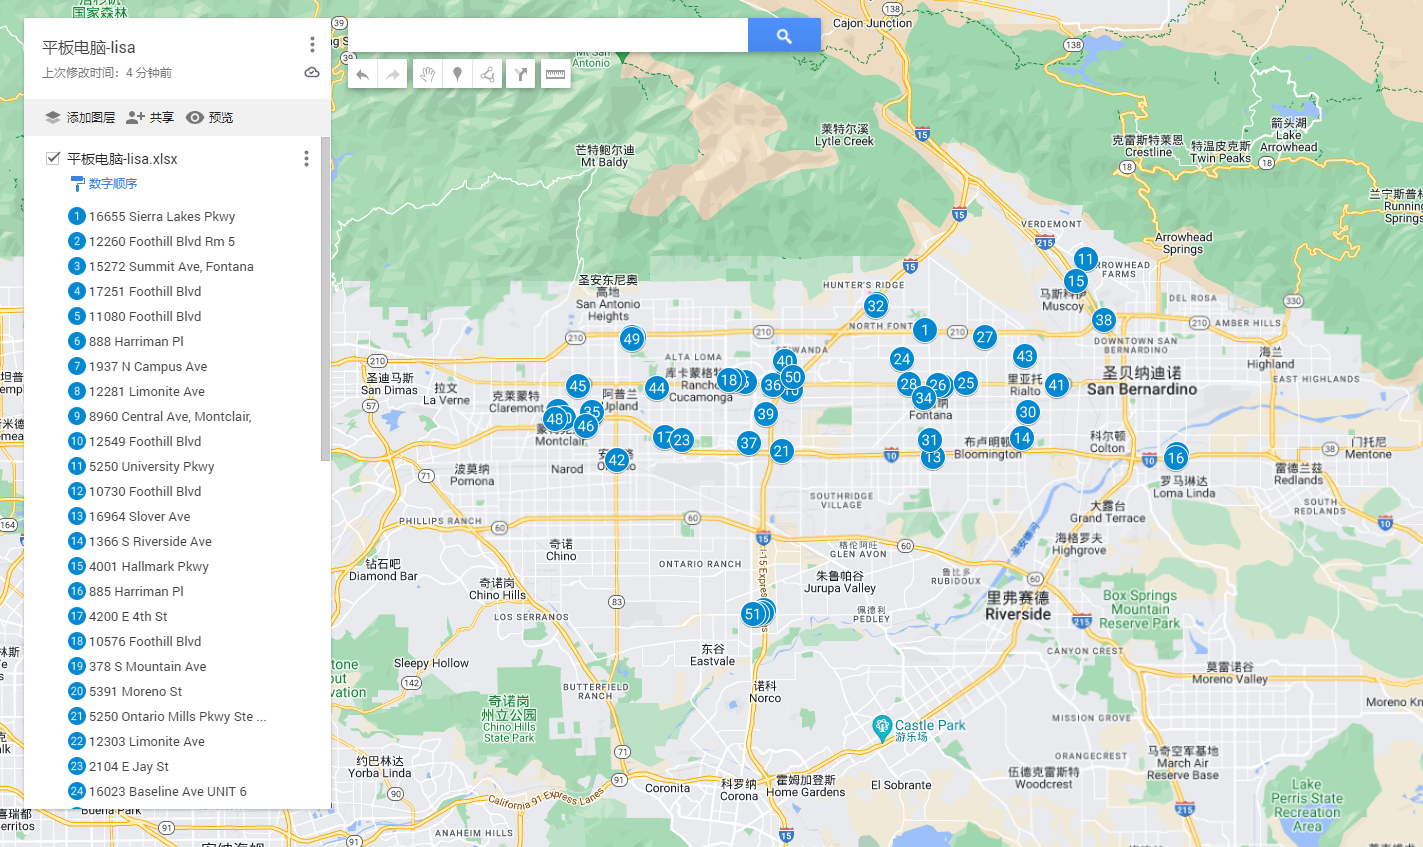Select the hand pan tool

[x=427, y=74]
